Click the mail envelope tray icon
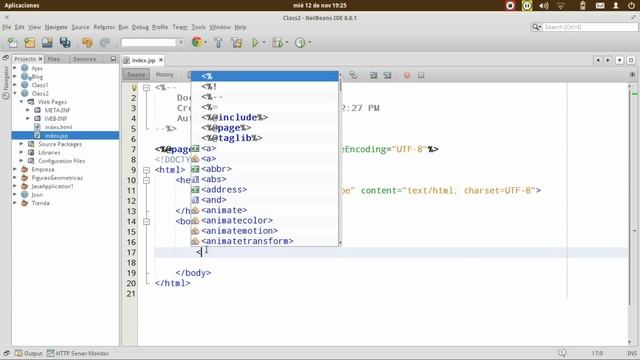Screen dimensions: 640x360 600,6
